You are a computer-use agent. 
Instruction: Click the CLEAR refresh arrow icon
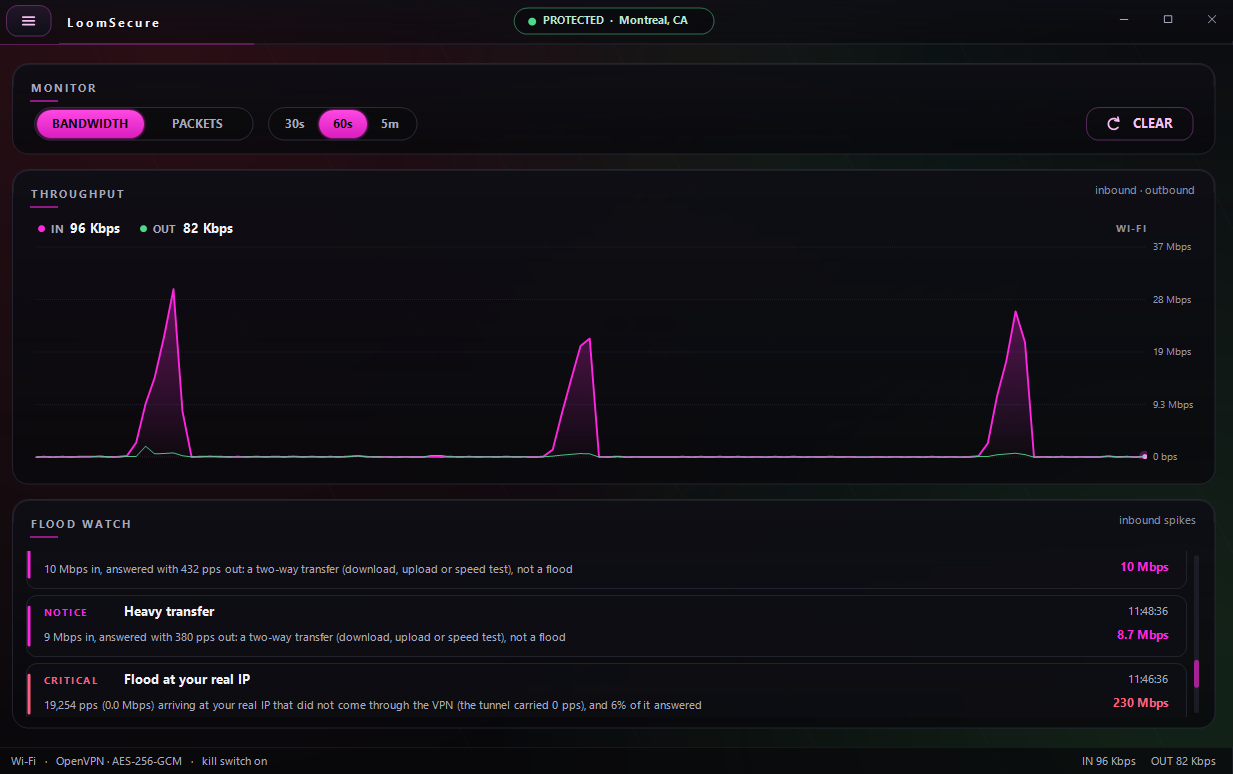(1114, 124)
